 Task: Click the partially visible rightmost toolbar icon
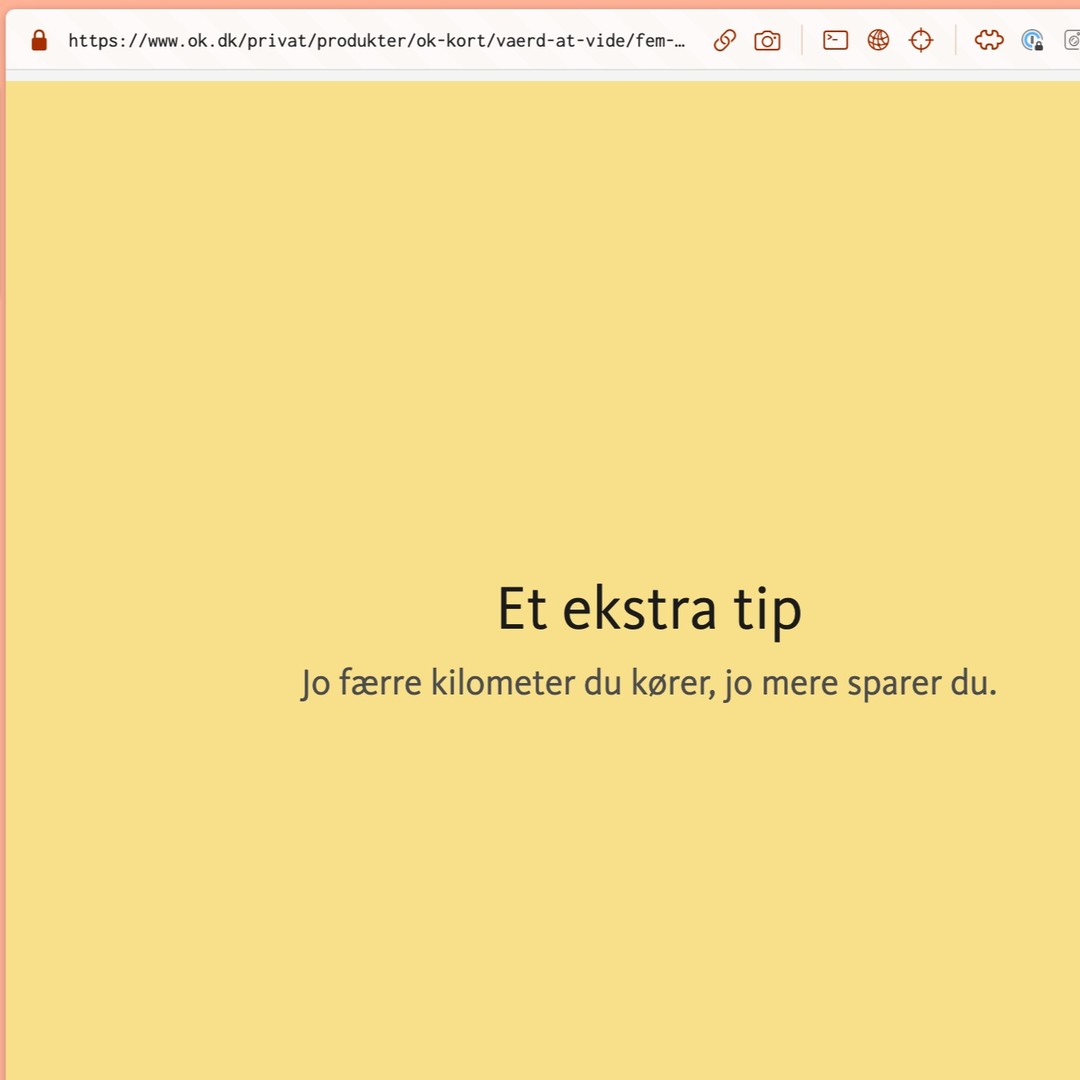coord(1072,41)
